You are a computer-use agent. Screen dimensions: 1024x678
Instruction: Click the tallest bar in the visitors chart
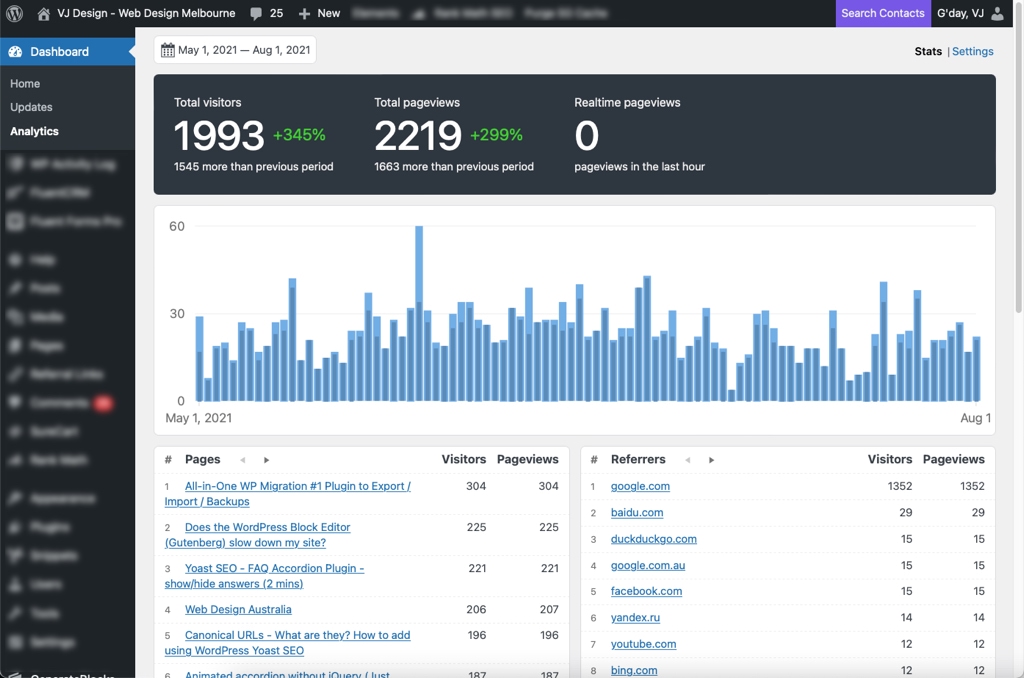(419, 310)
